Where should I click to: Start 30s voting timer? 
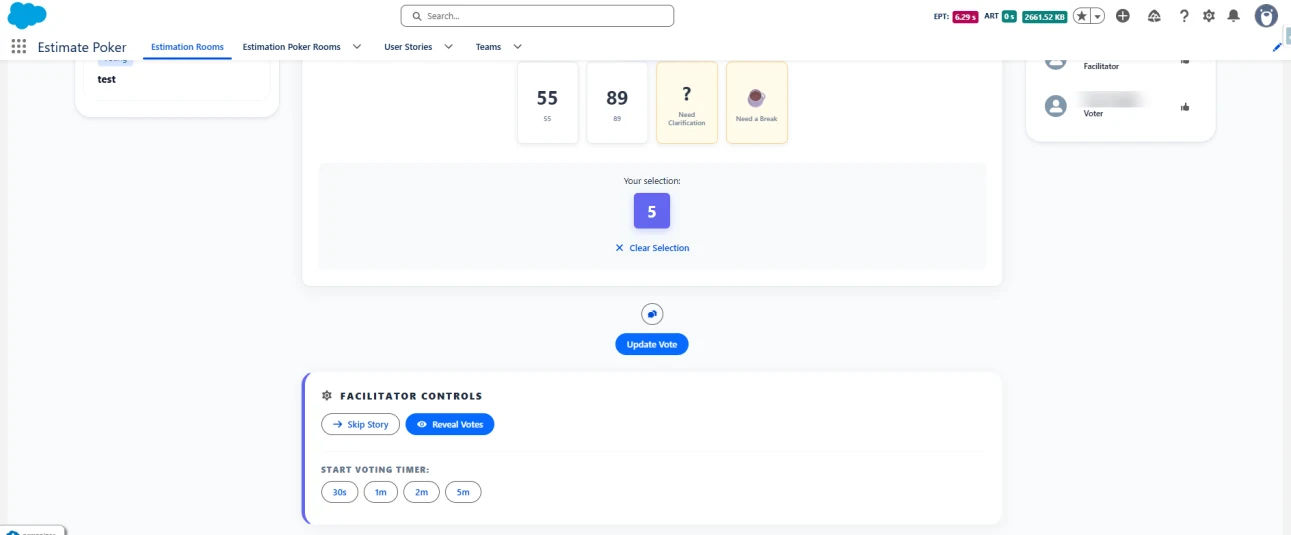[340, 492]
